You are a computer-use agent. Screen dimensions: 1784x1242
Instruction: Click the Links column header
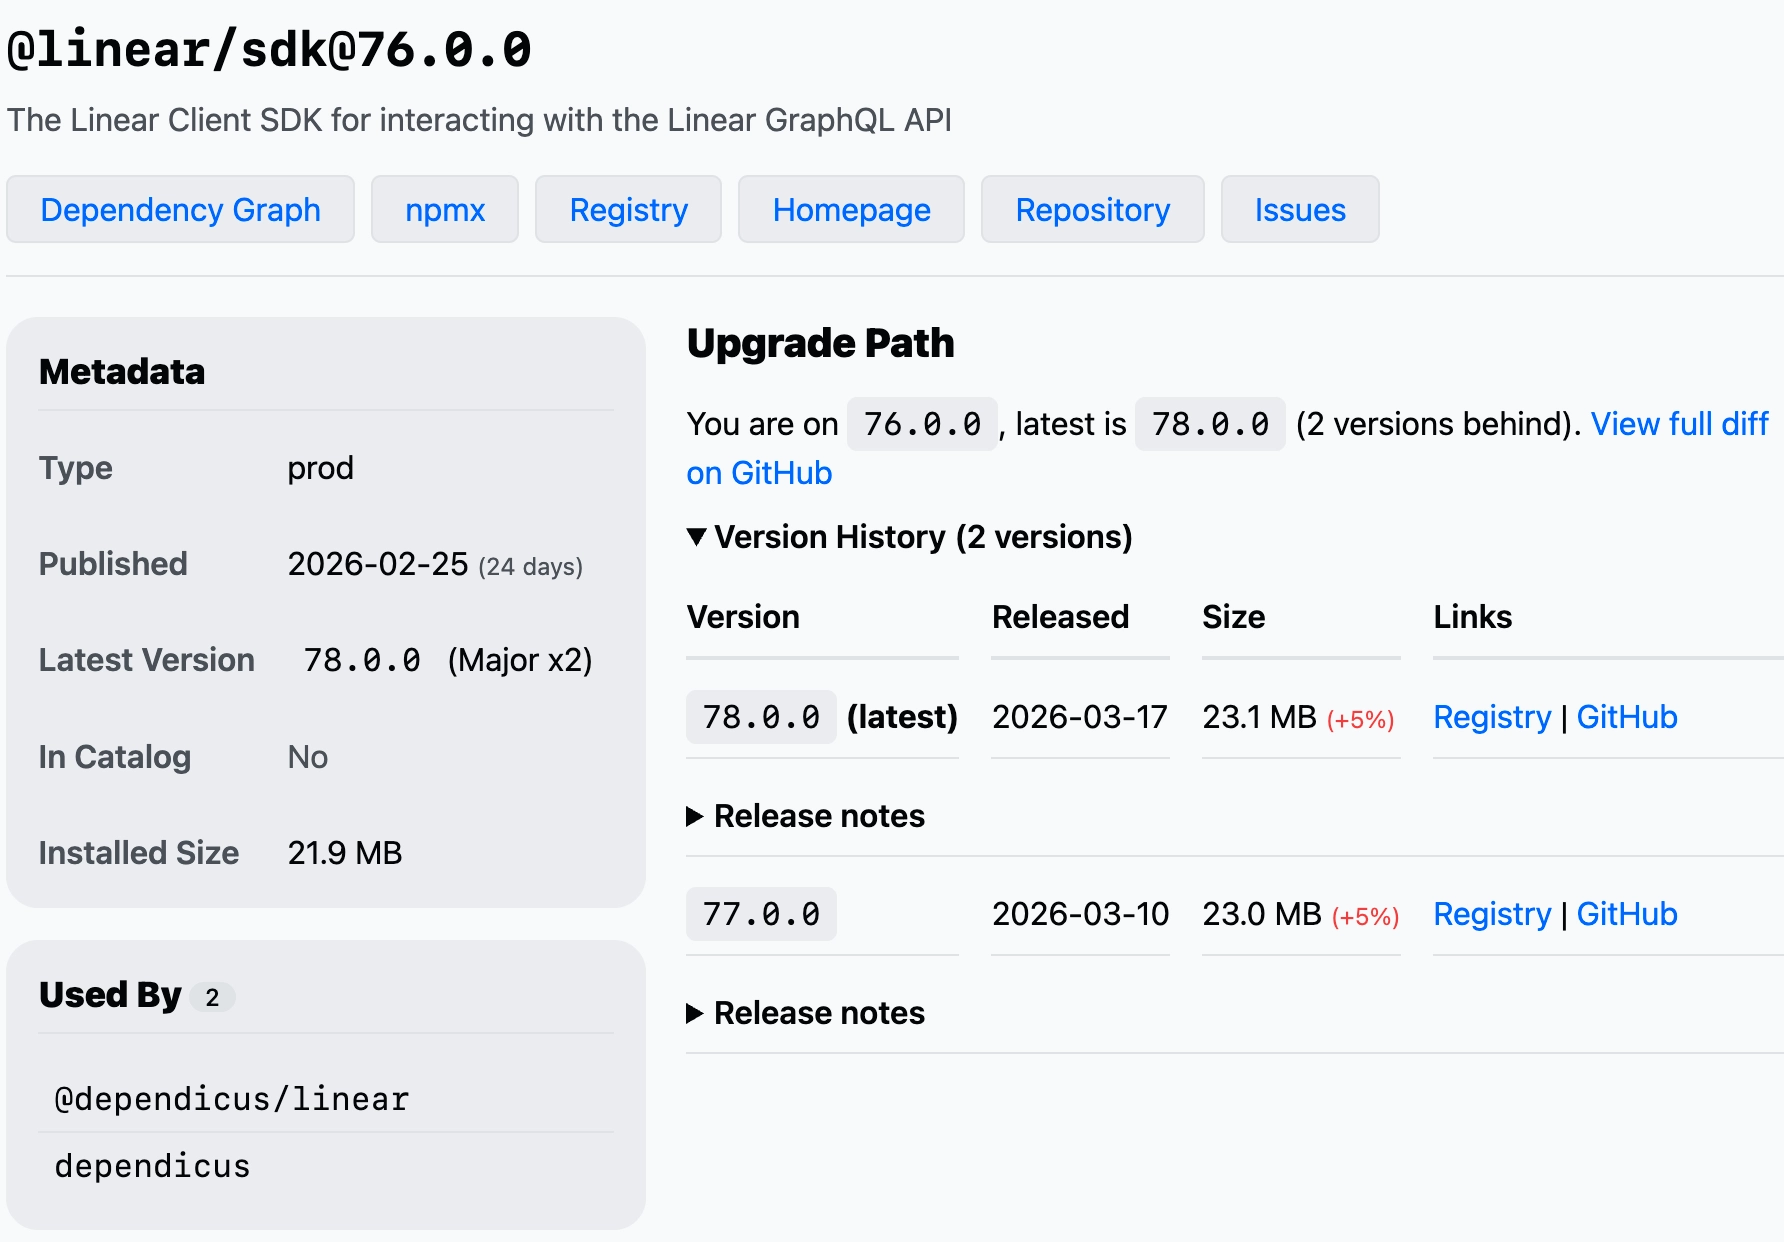[1472, 617]
